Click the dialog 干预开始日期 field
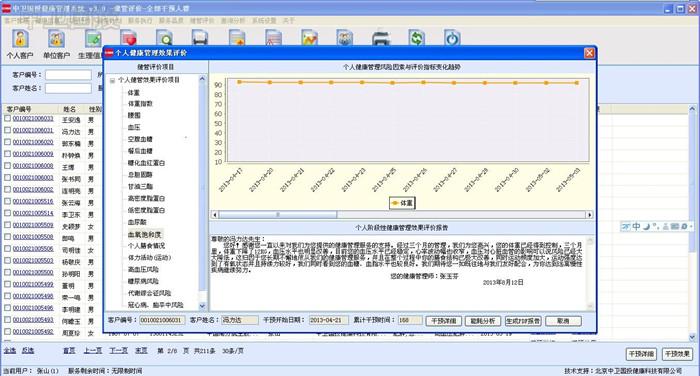The width and height of the screenshot is (700, 376). point(329,320)
